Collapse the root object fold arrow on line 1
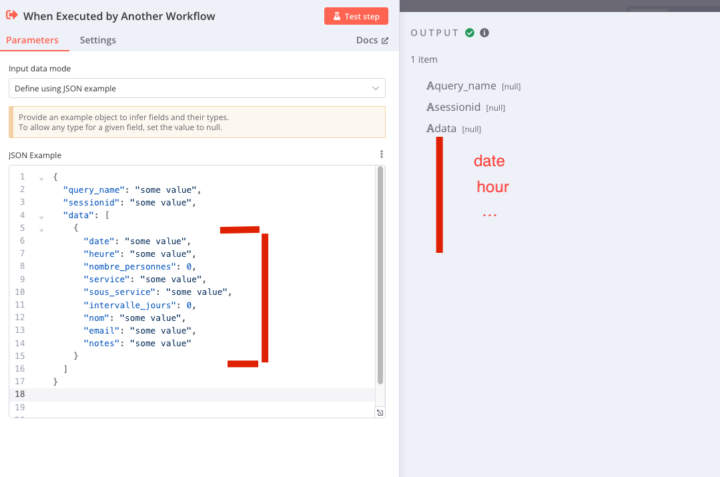 pyautogui.click(x=41, y=178)
